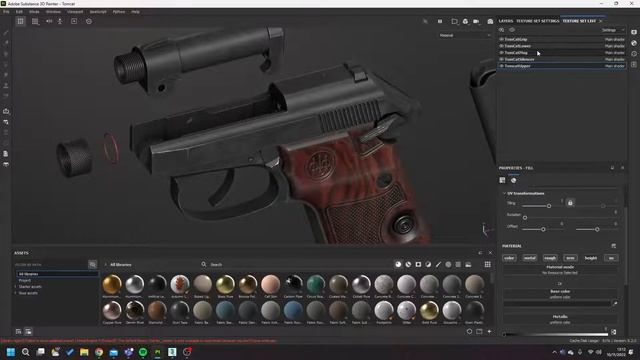This screenshot has height=360, width=640.
Task: Open fill projection settings icon in Properties
Action: click(x=502, y=180)
